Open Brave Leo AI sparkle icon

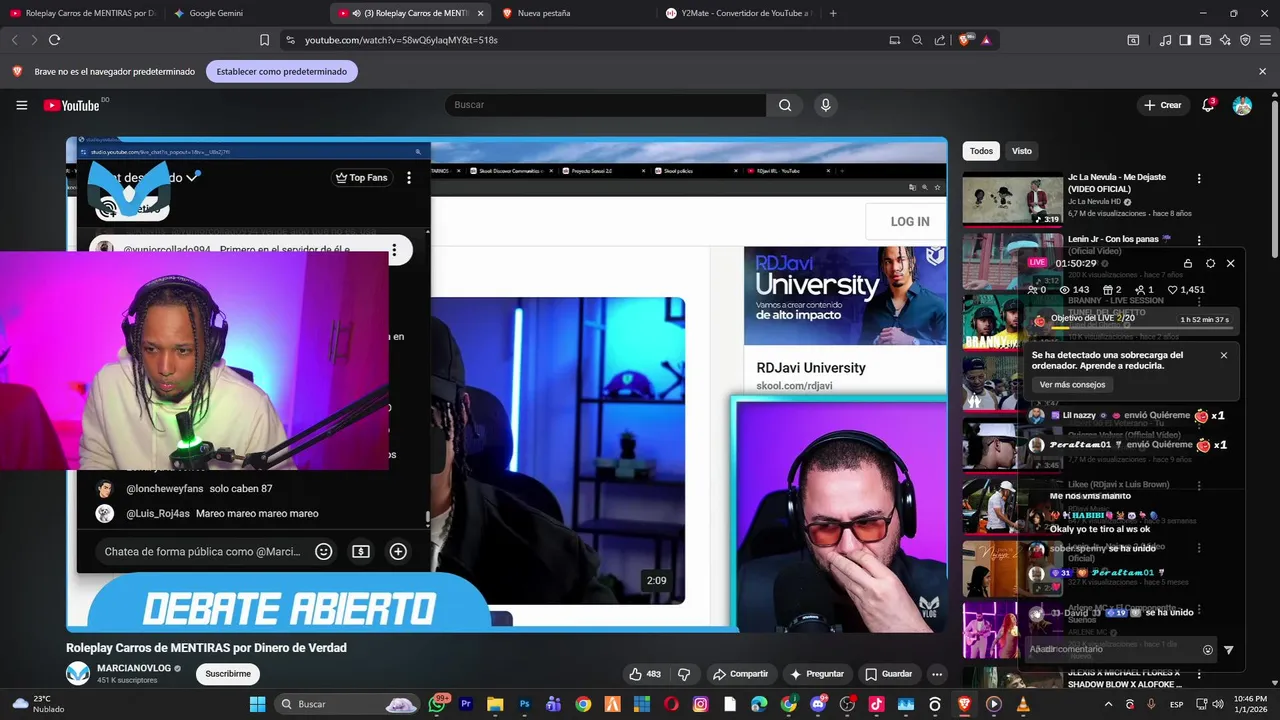point(1225,40)
